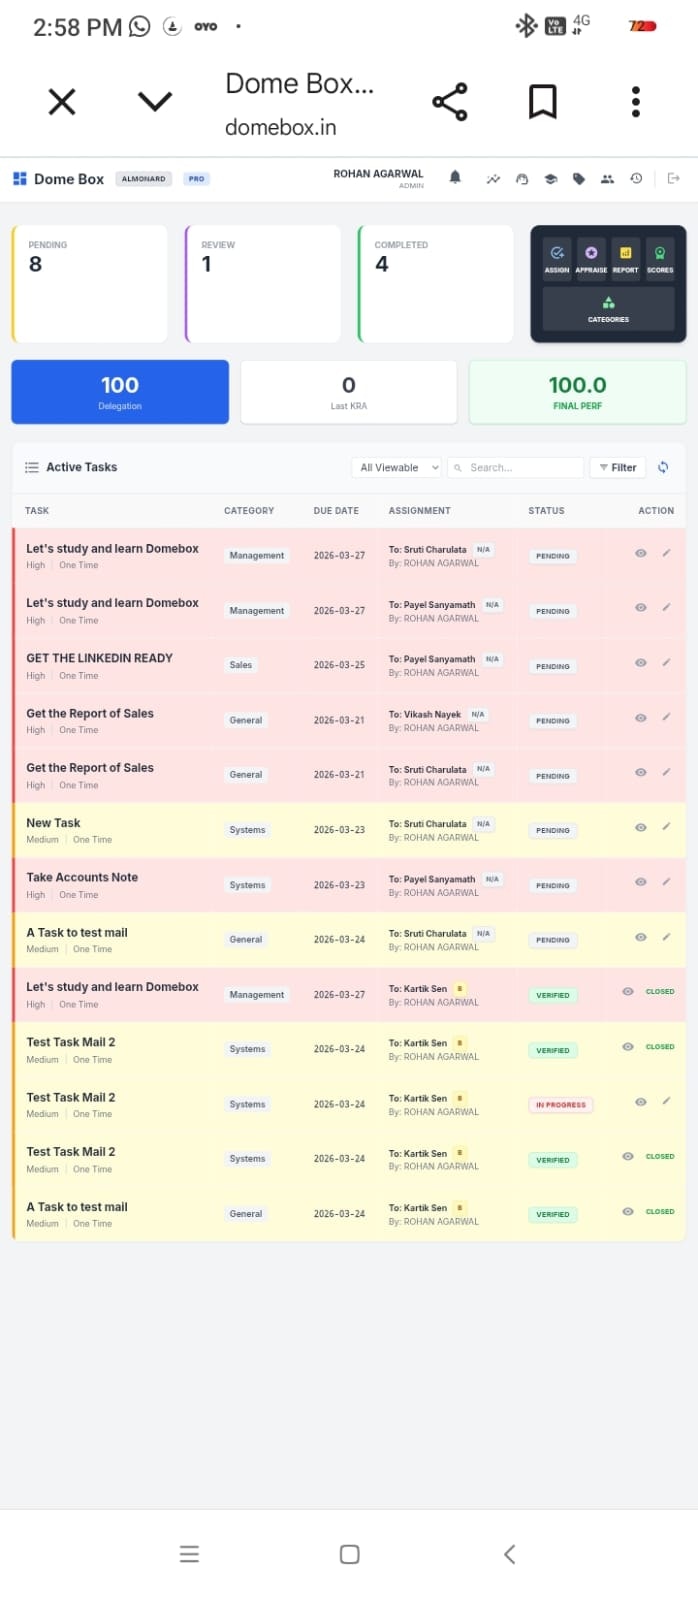Tap the Android home button

coord(349,1554)
